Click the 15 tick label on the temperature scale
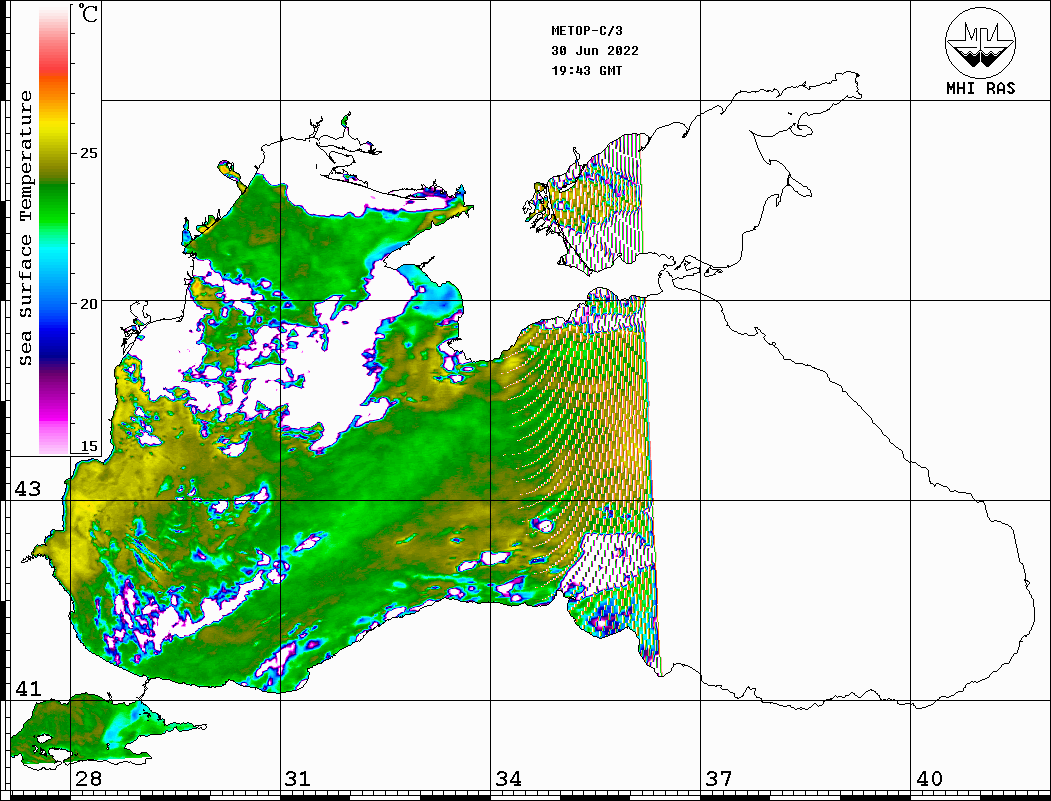Viewport: 1051px width, 801px height. click(88, 447)
